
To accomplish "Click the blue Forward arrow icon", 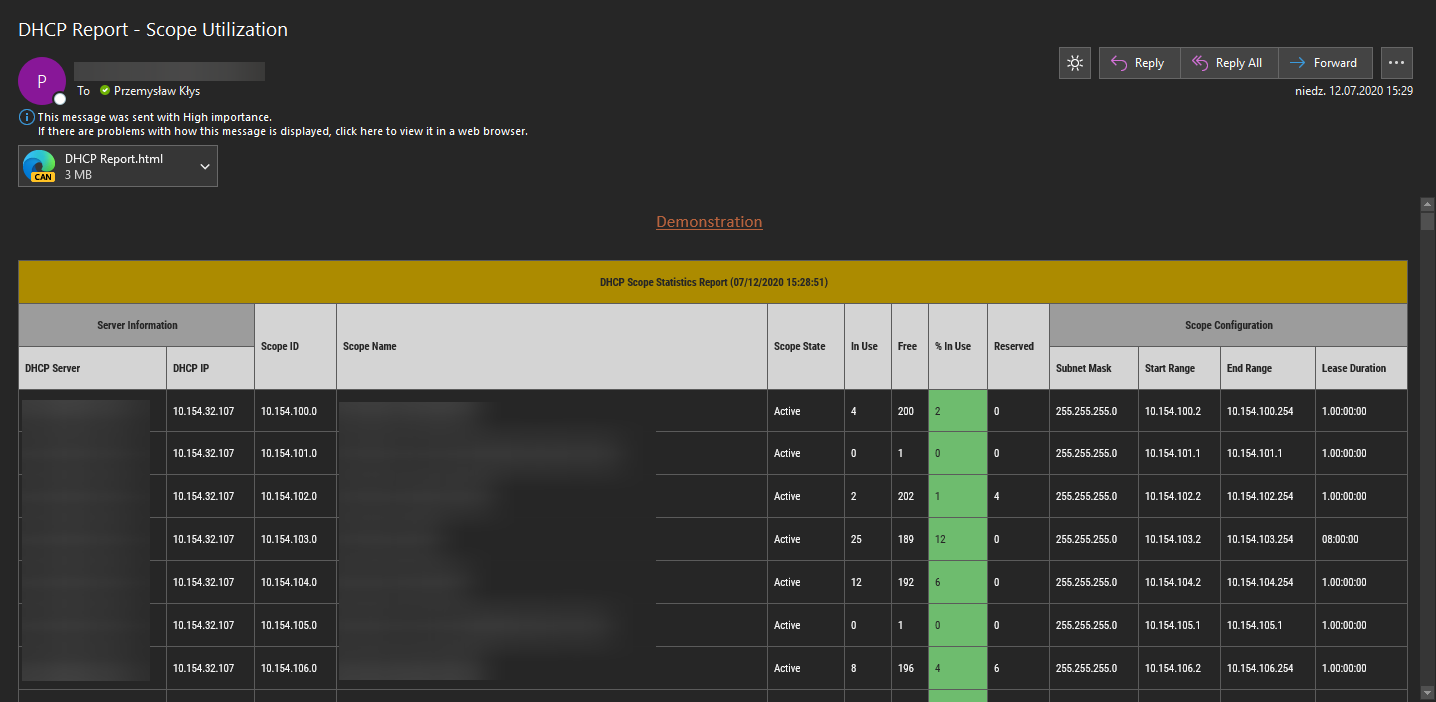I will tap(1297, 62).
